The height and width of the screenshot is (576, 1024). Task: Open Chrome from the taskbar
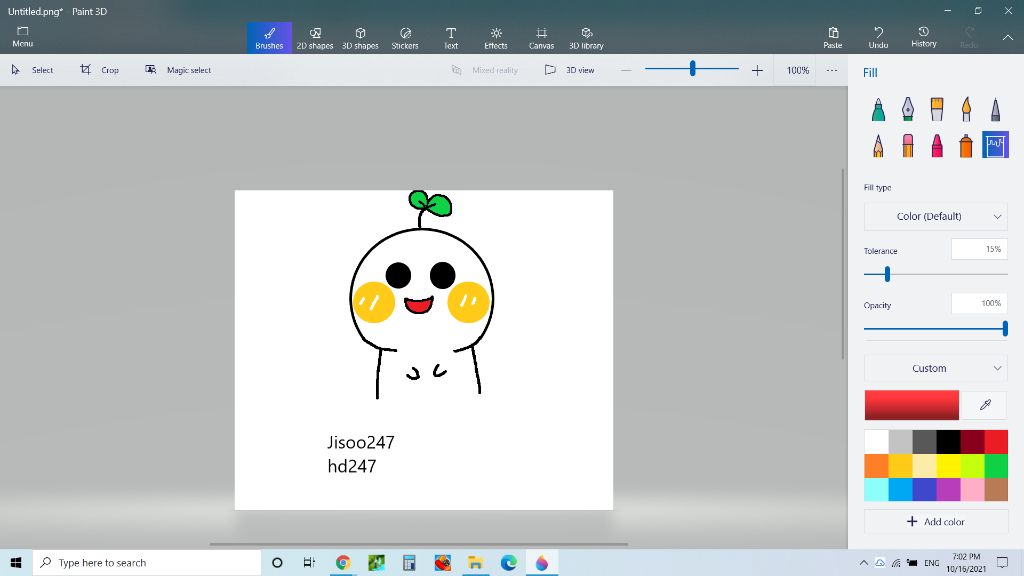click(343, 562)
